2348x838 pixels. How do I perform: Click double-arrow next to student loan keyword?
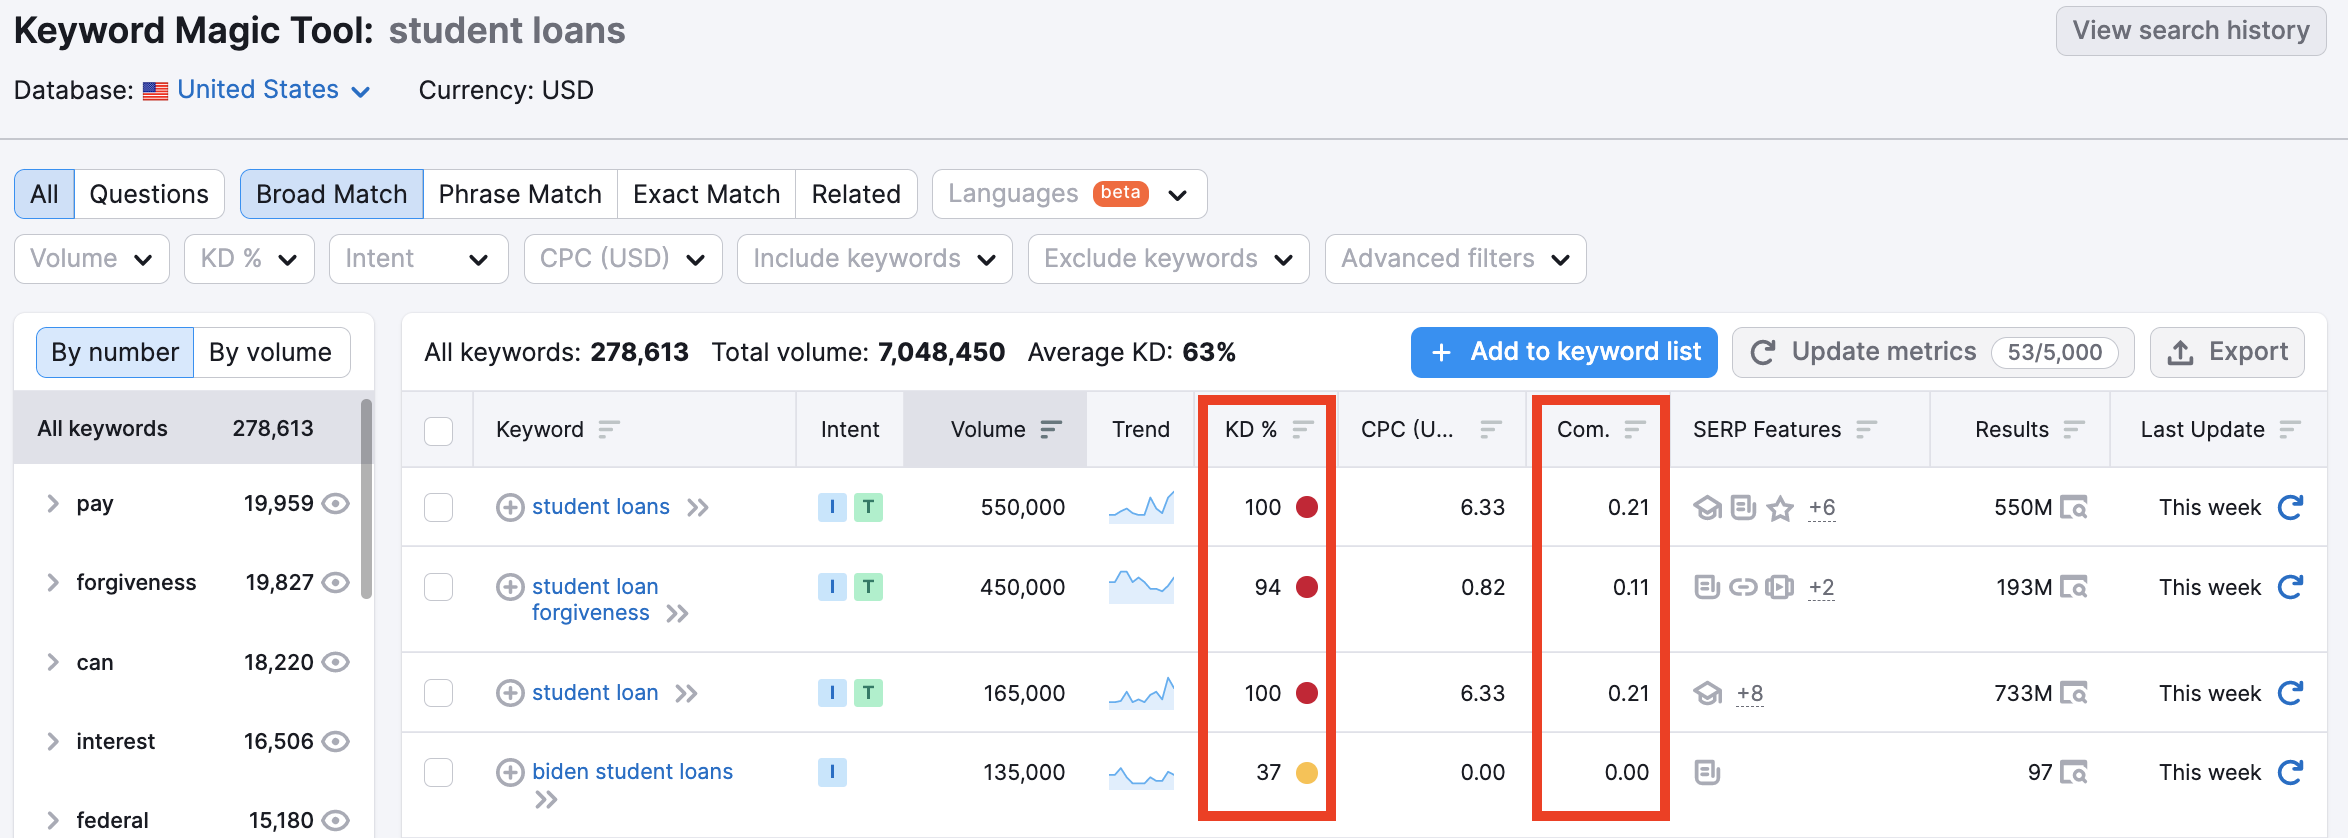(686, 693)
